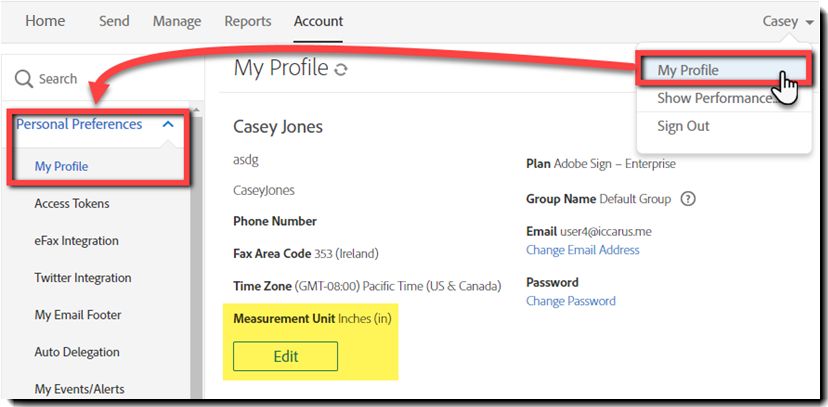
Task: Click the sidebar vertical scrollbar
Action: (196, 253)
